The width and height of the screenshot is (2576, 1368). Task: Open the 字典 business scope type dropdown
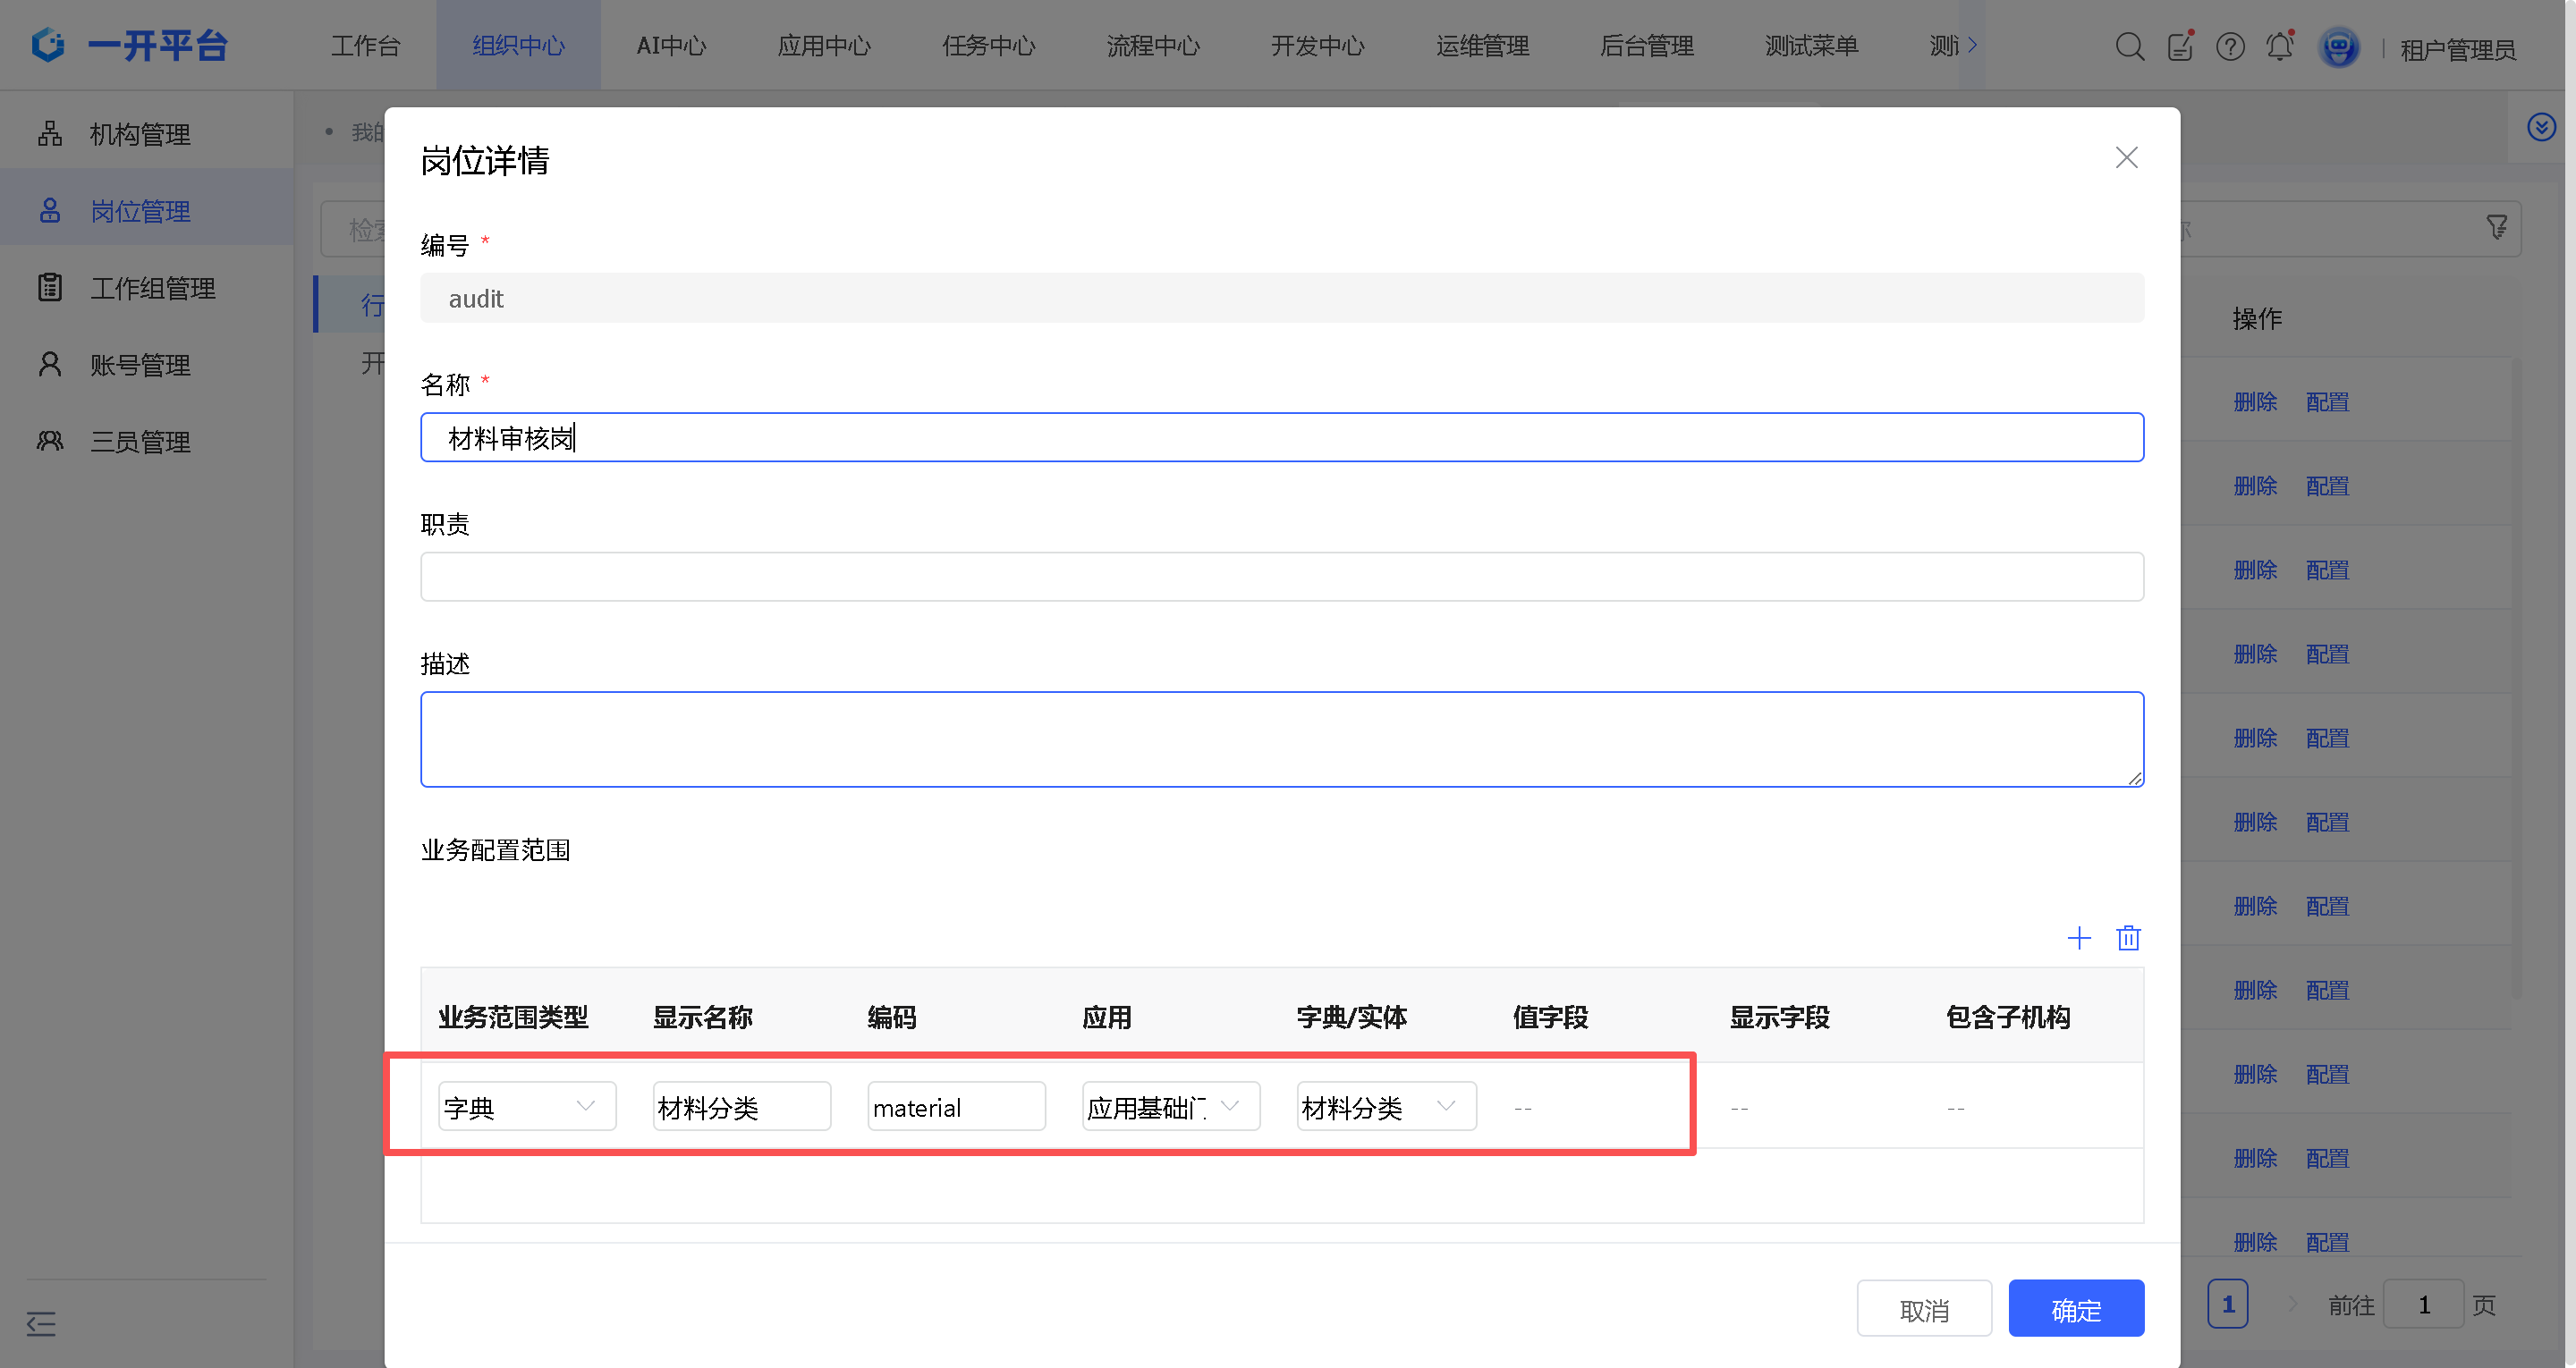526,1106
